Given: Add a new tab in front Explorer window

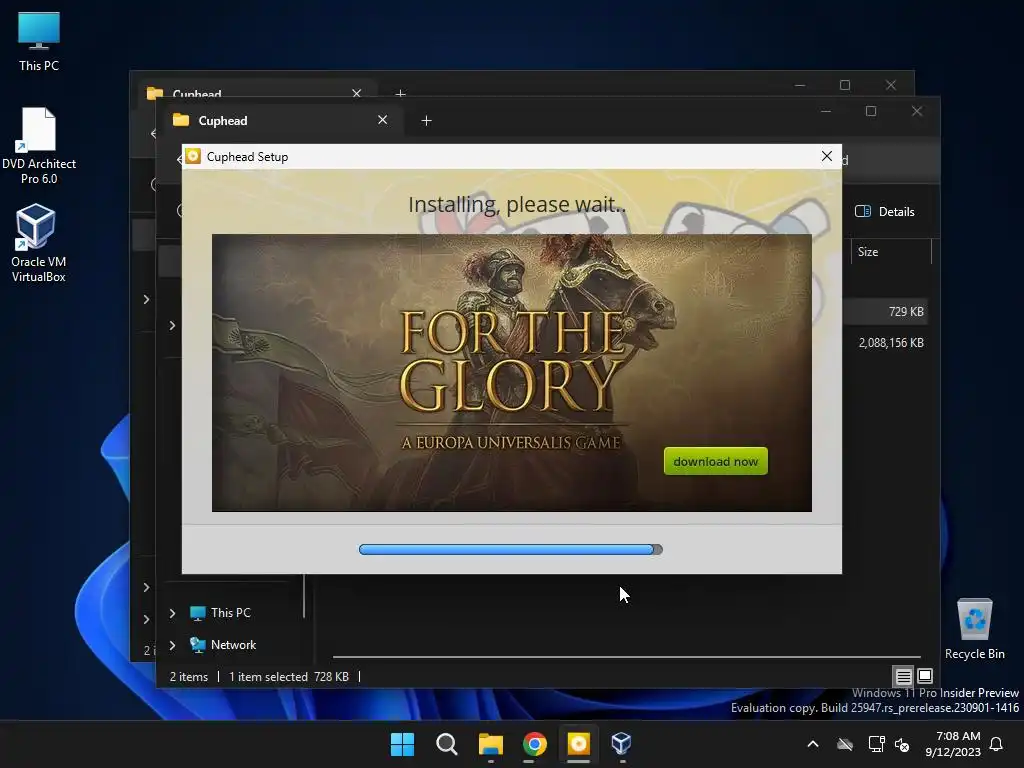Looking at the screenshot, I should [426, 121].
